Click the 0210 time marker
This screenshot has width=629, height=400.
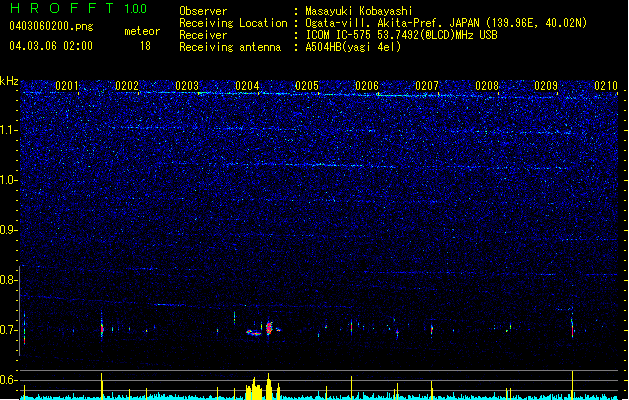pos(606,86)
